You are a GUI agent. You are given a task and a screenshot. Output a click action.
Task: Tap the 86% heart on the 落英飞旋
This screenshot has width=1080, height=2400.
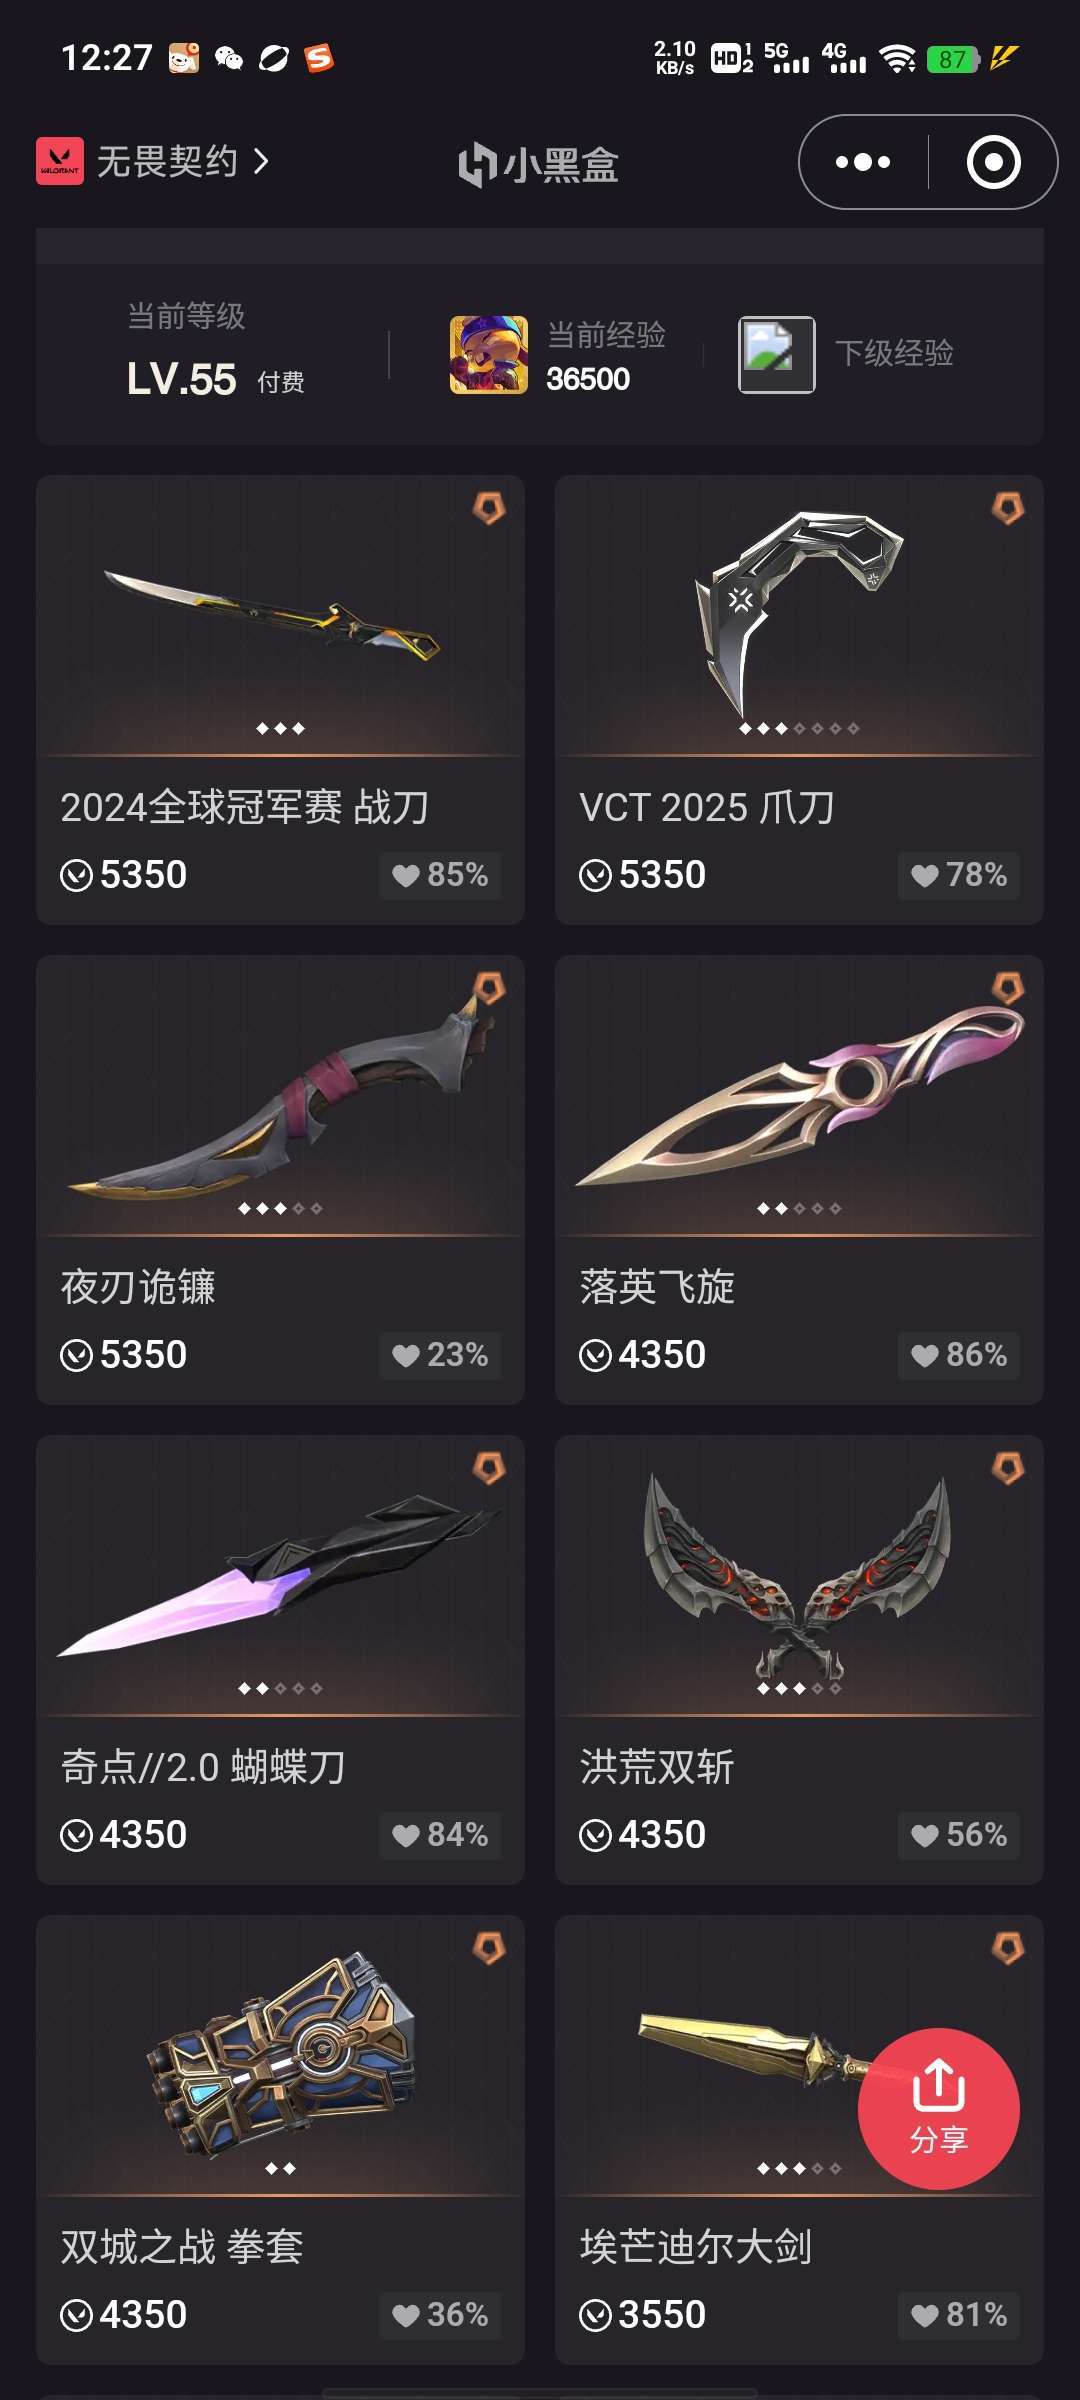[x=959, y=1355]
